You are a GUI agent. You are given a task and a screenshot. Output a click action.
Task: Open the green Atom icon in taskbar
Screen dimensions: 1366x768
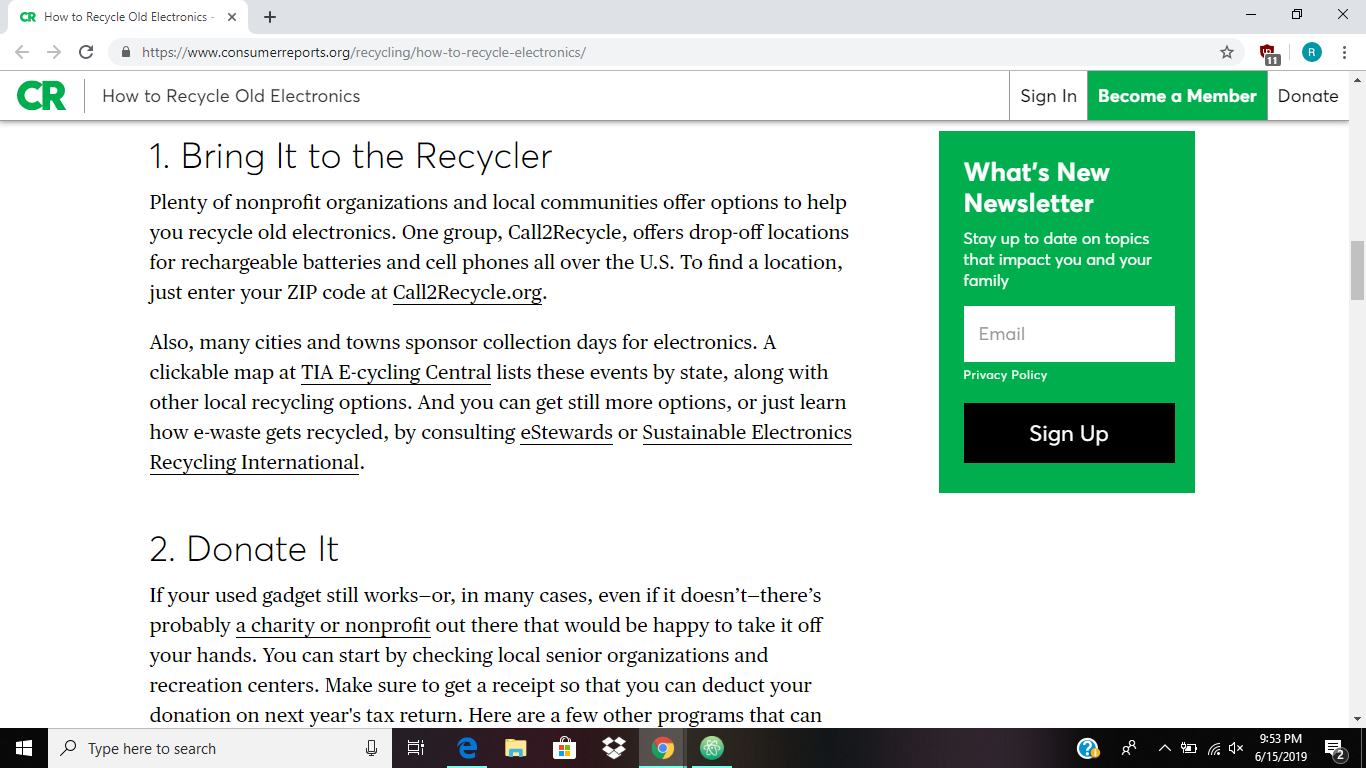click(x=711, y=748)
